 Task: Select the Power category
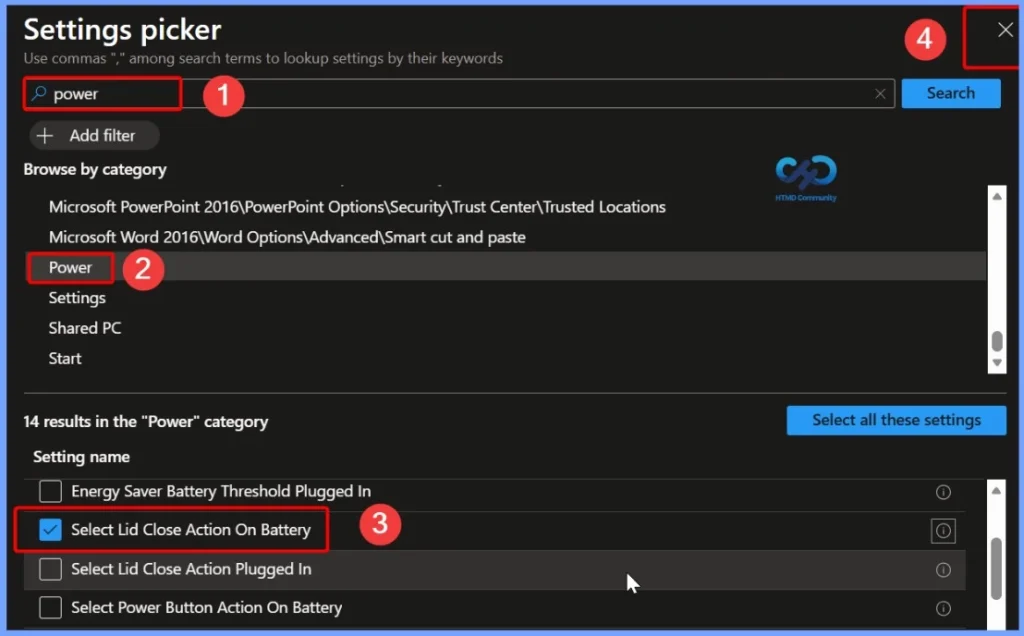pos(69,267)
